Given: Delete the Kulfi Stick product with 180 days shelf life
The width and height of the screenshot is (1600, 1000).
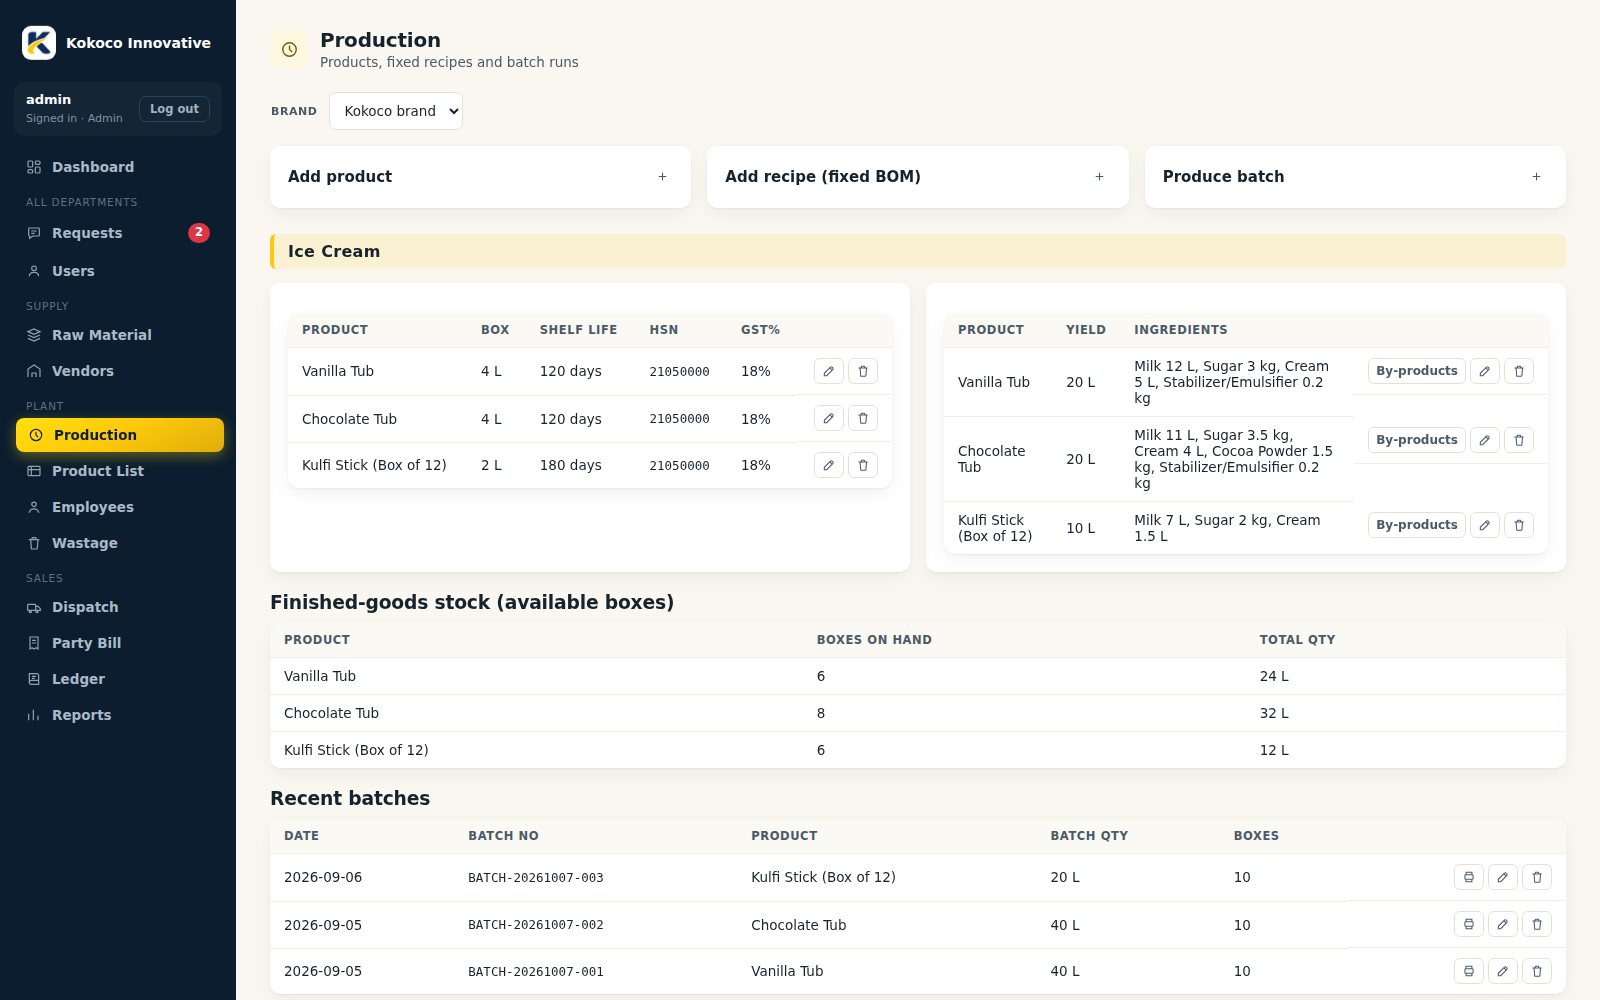Looking at the screenshot, I should coord(863,465).
